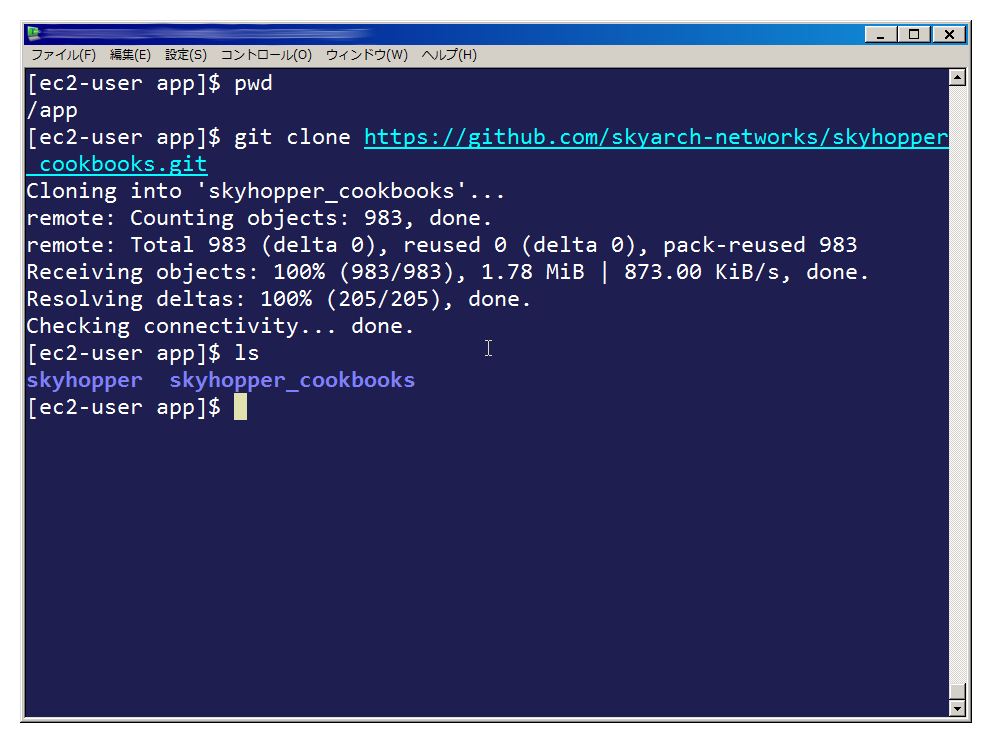Click the '/app' output line
This screenshot has height=743, width=992.
tap(52, 111)
